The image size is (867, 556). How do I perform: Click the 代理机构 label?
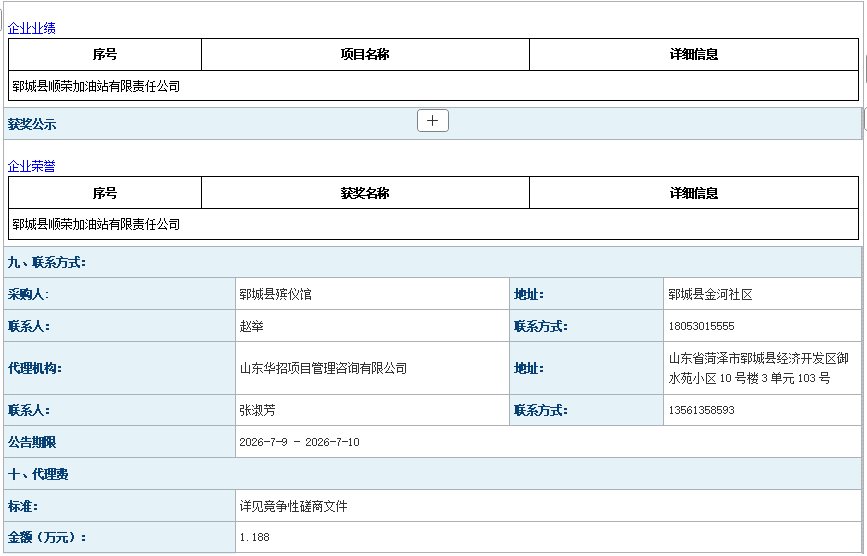(x=34, y=369)
